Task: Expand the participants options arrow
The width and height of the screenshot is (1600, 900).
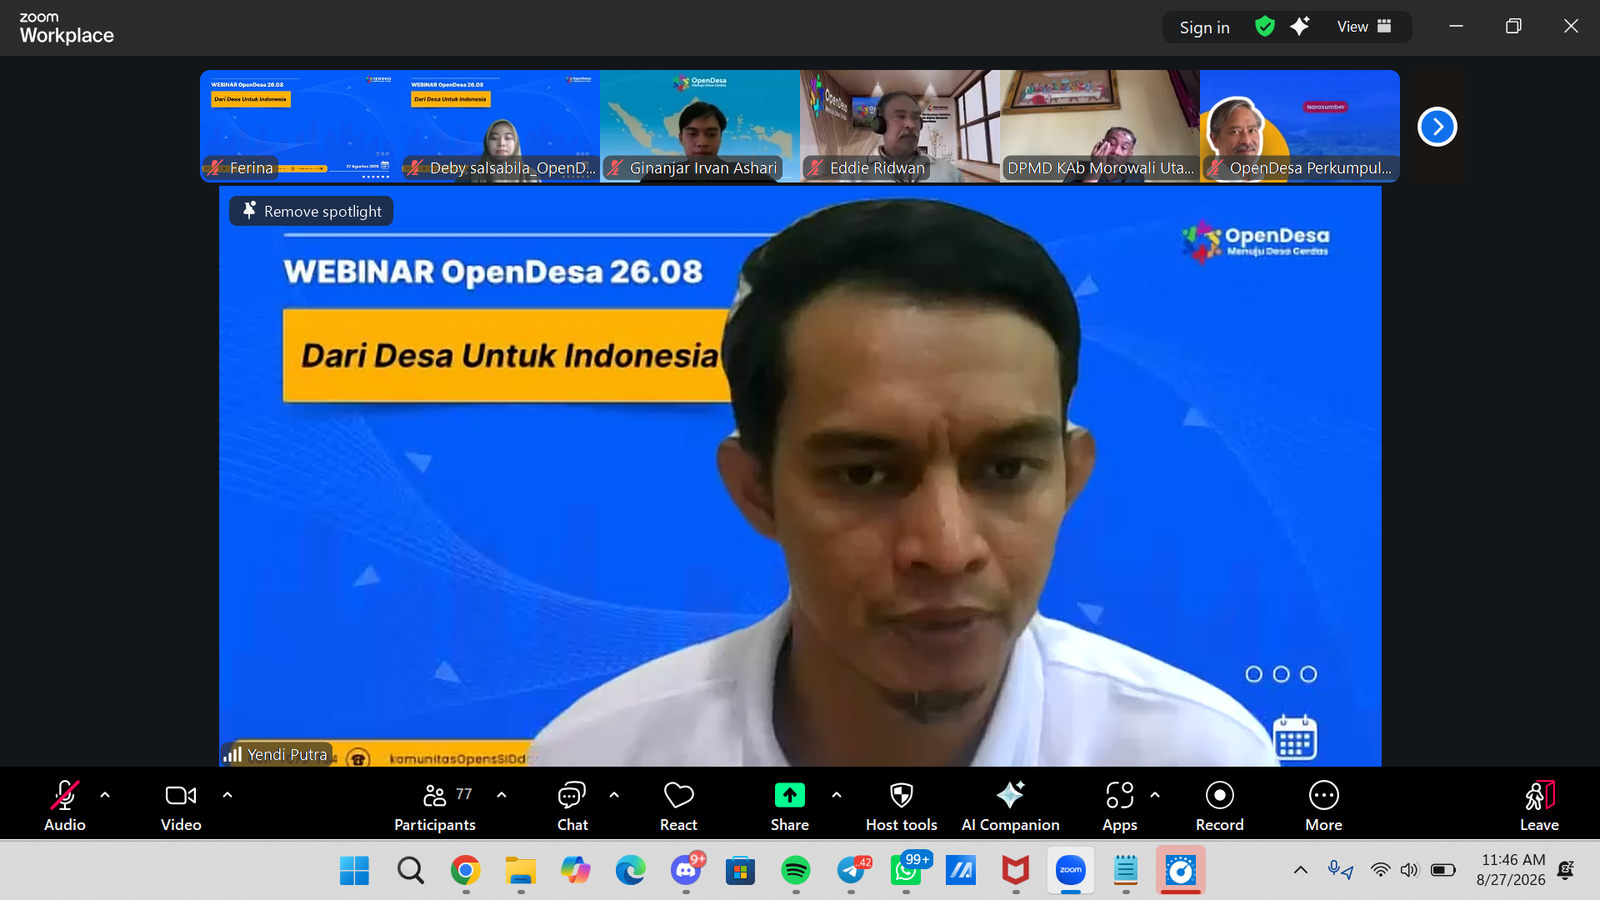Action: [501, 795]
